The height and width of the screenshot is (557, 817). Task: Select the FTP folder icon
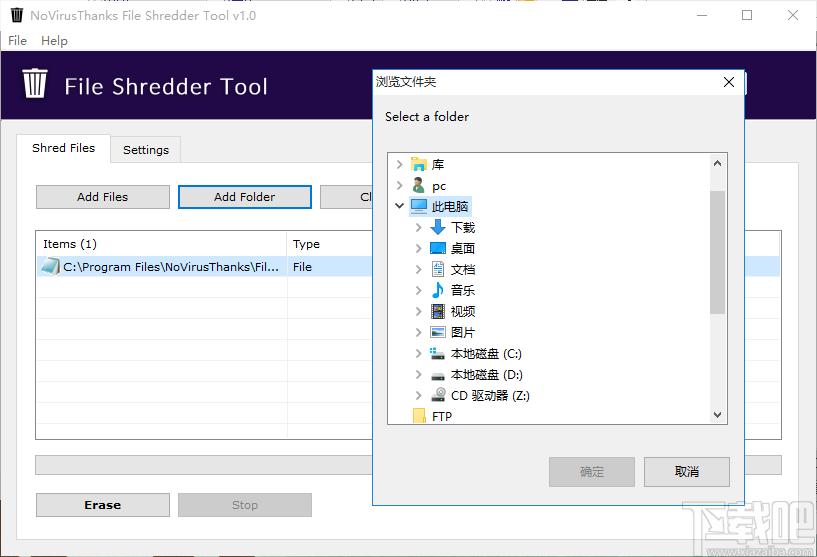click(419, 416)
